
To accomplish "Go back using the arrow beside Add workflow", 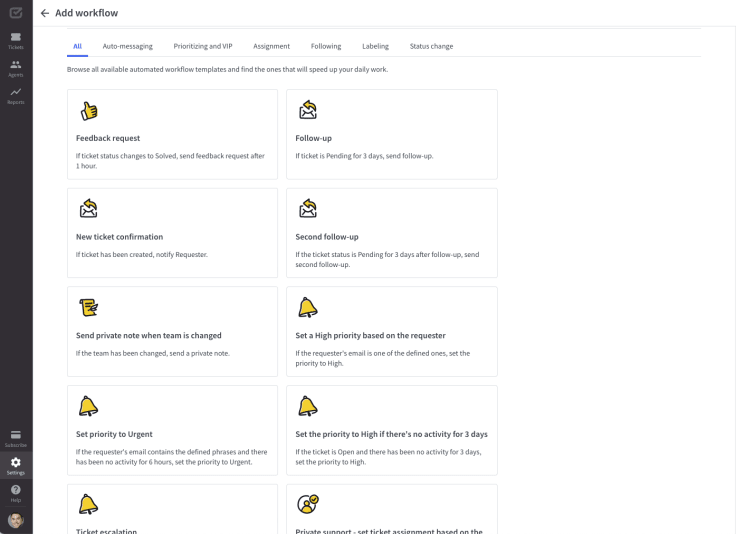I will 45,13.
